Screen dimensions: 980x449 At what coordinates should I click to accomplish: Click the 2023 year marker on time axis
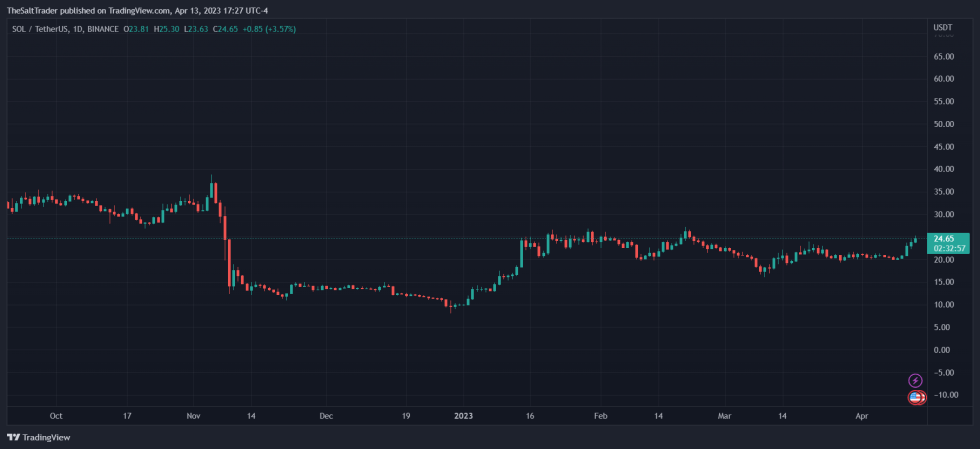coord(463,414)
